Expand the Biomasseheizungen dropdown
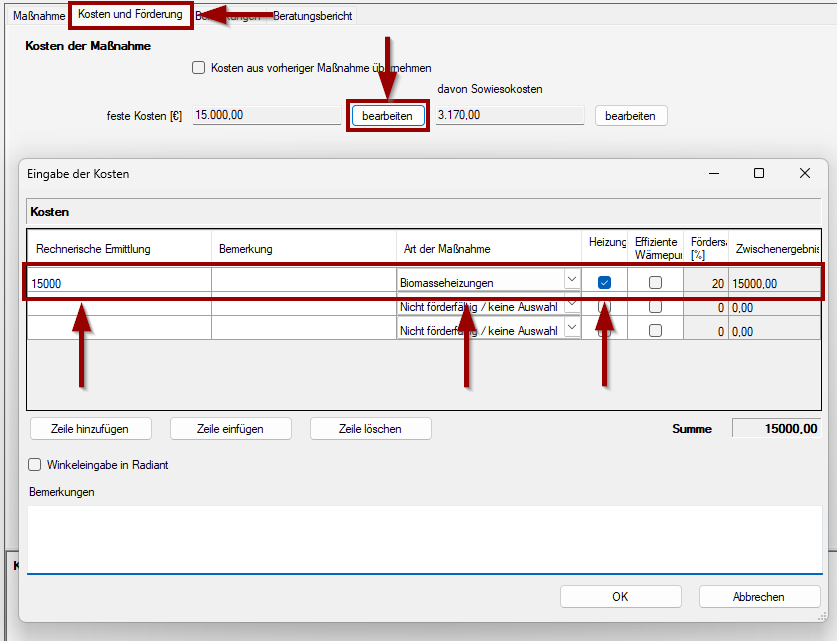 coord(571,281)
